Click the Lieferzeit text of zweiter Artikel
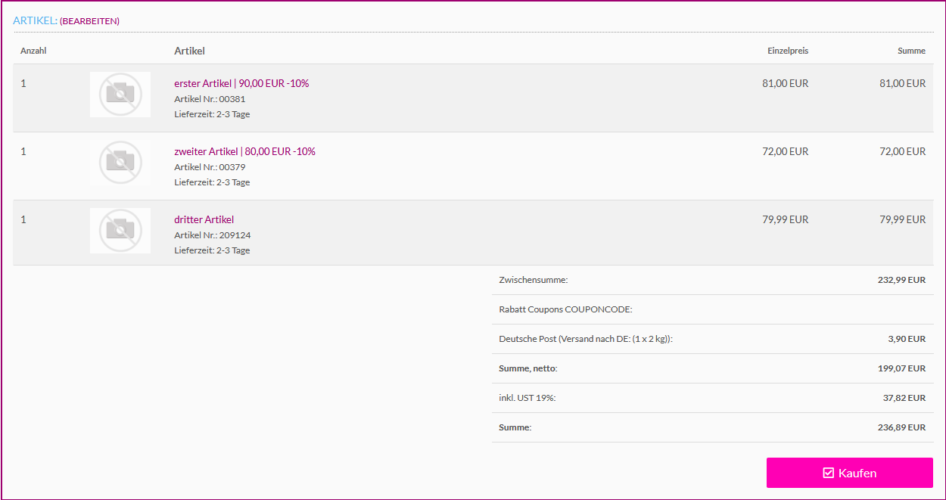This screenshot has width=946, height=500. (x=212, y=182)
